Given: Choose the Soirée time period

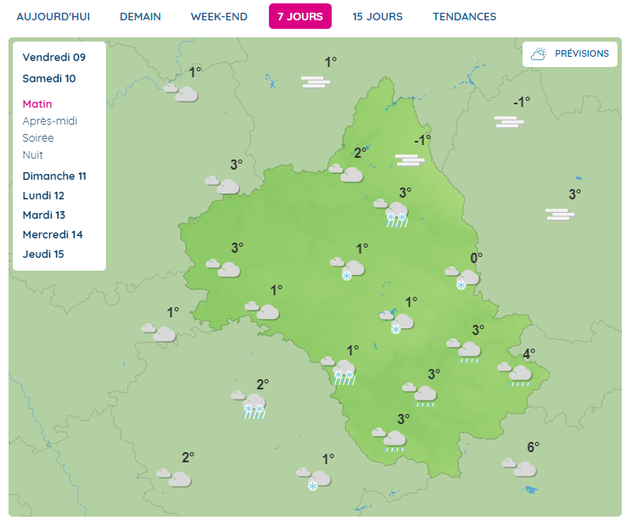Looking at the screenshot, I should point(38,138).
